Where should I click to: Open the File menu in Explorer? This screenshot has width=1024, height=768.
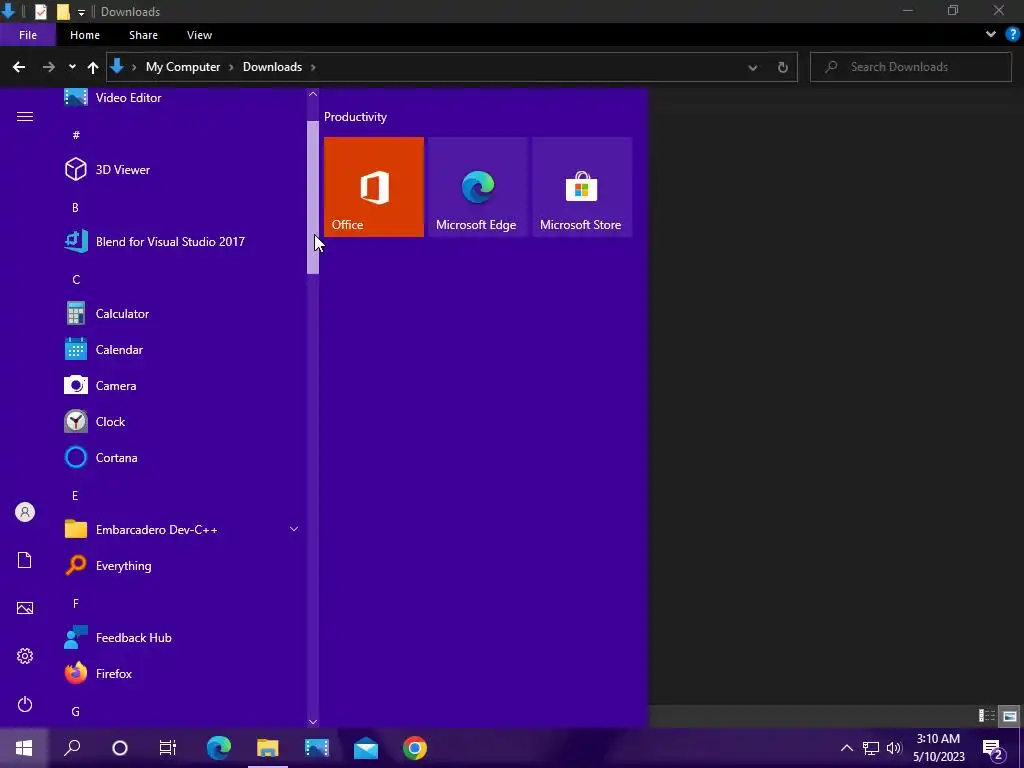(x=28, y=35)
